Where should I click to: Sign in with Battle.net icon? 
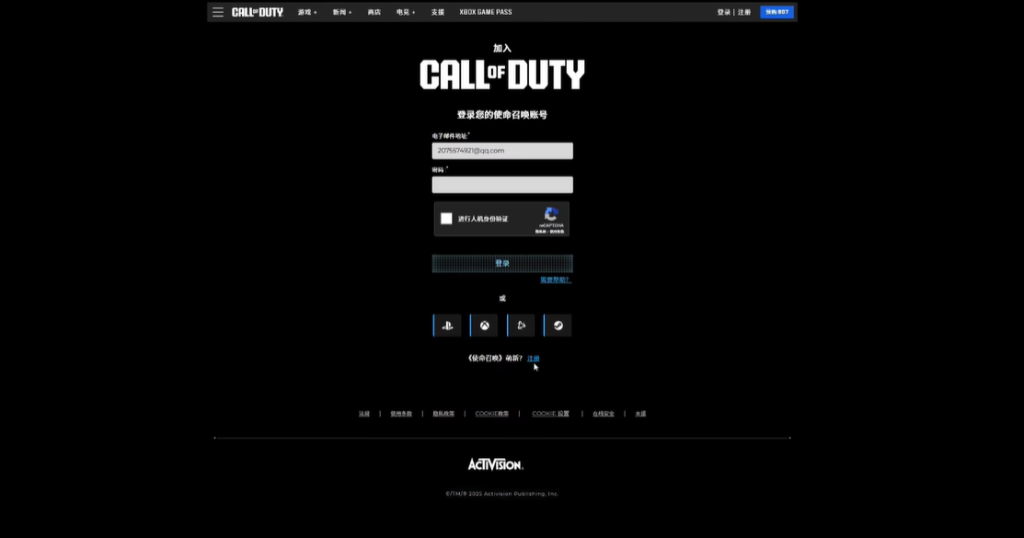(x=521, y=325)
